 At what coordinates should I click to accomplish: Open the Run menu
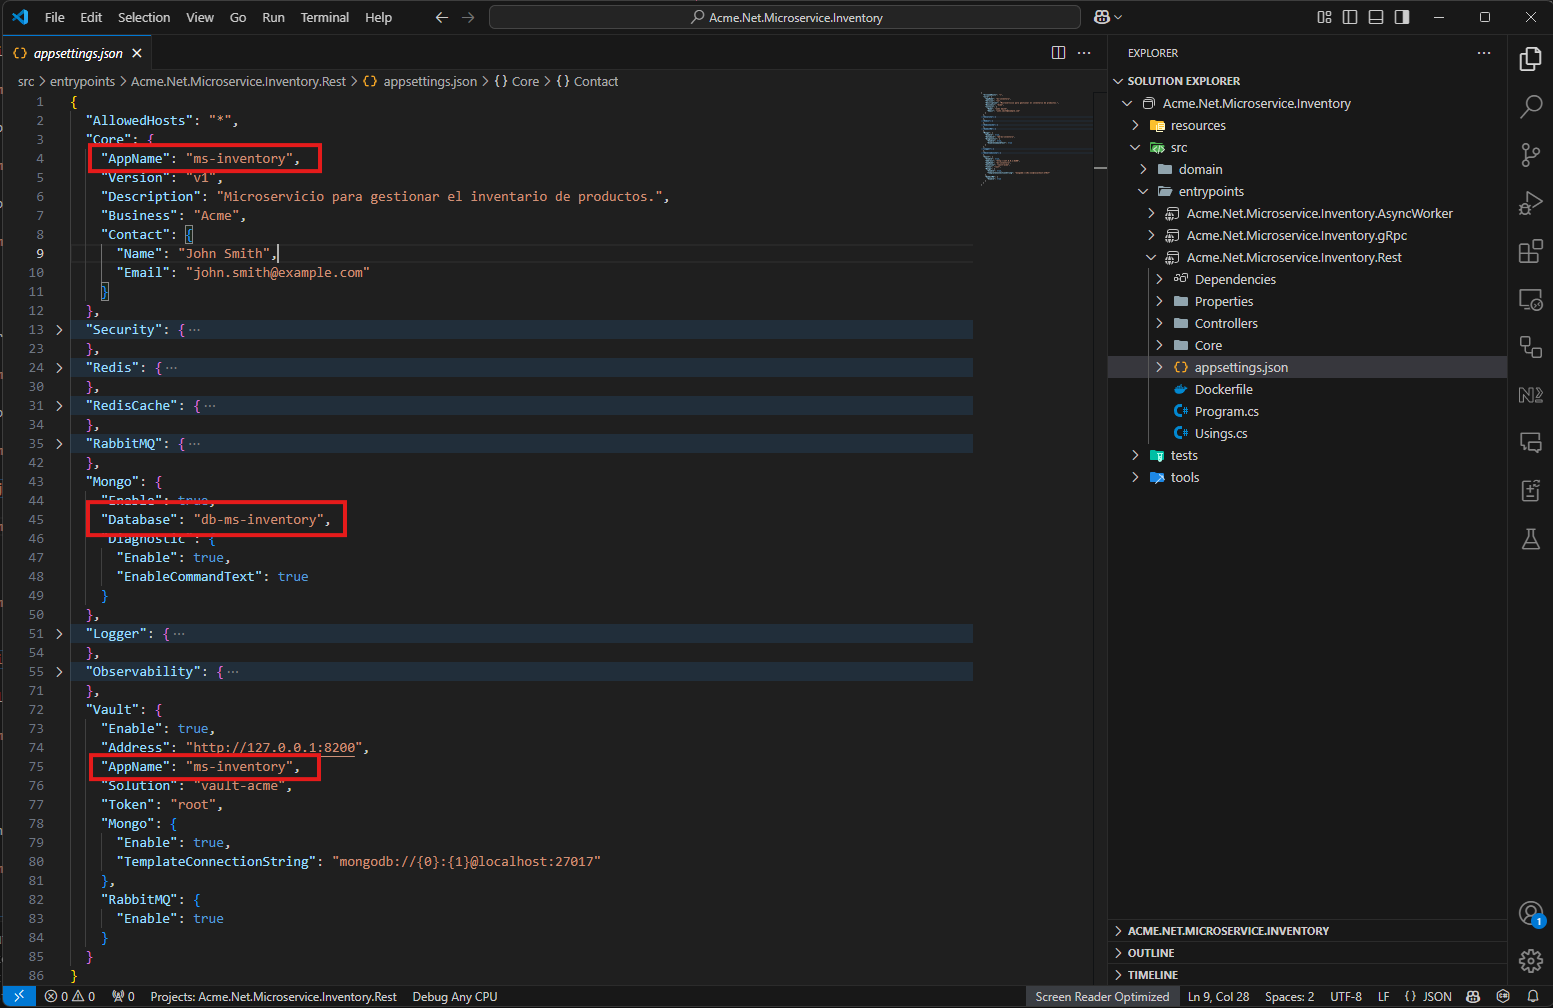click(273, 17)
